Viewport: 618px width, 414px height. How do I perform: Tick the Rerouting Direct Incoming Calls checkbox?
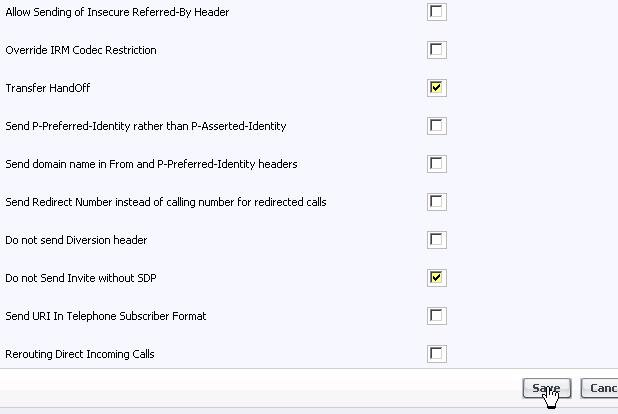(436, 354)
